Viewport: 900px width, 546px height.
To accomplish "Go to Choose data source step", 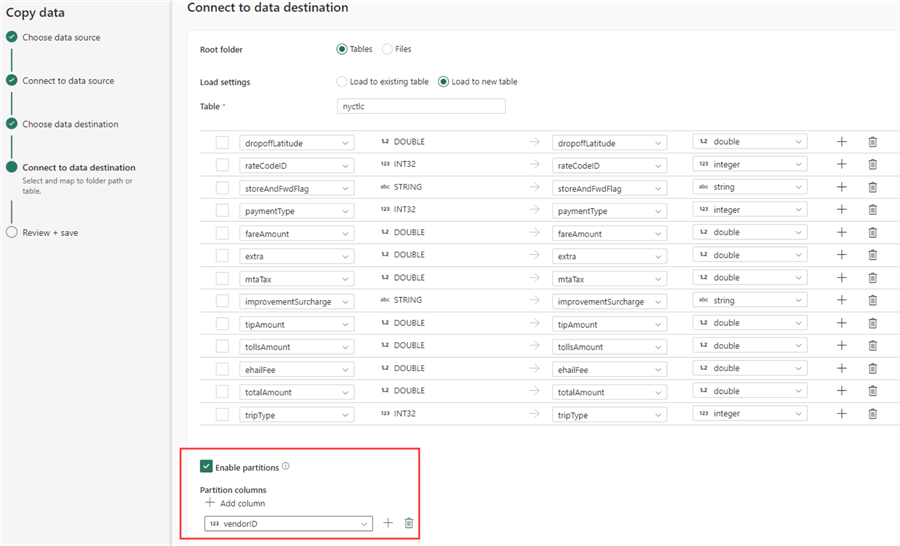I will point(61,38).
